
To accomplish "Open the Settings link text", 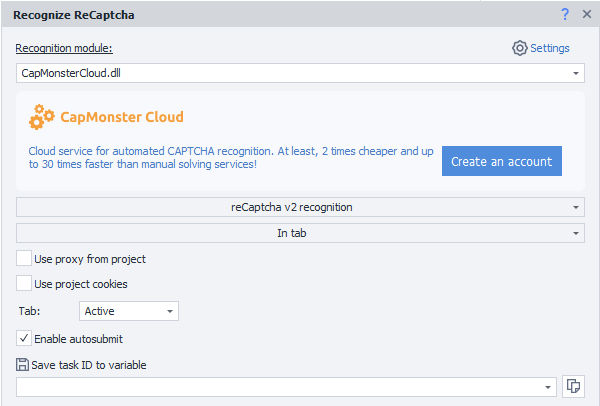I will pyautogui.click(x=549, y=48).
